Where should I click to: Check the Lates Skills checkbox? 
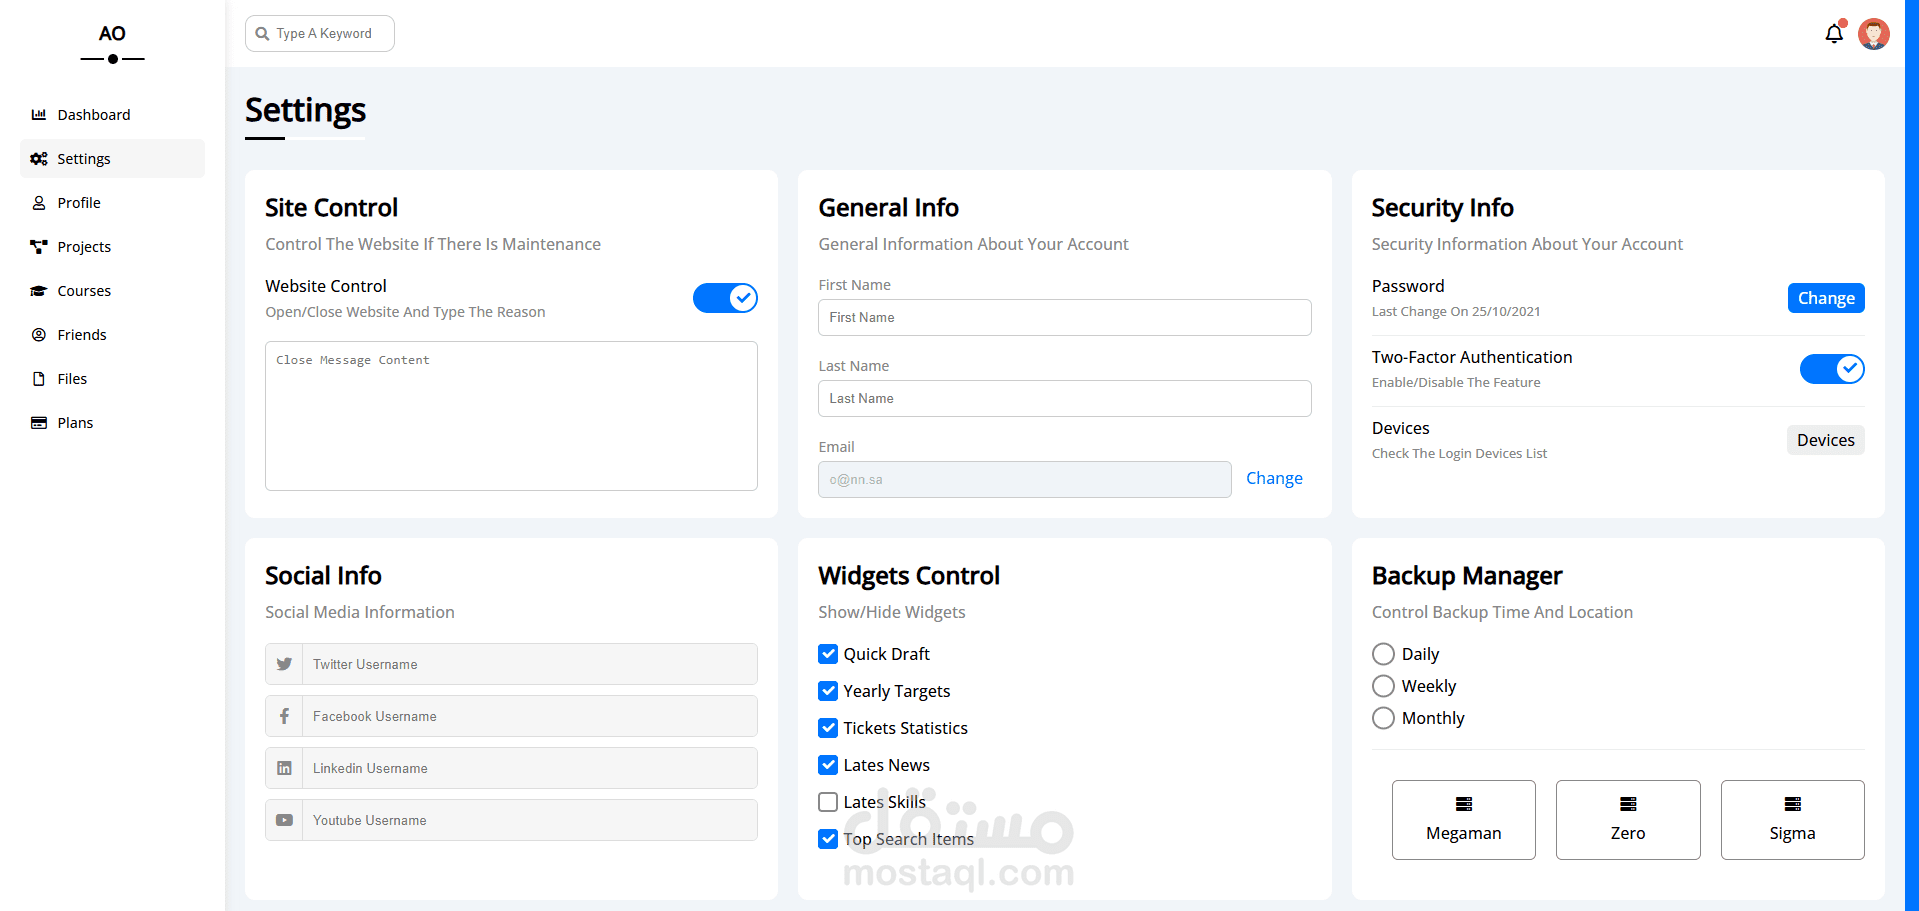point(828,802)
